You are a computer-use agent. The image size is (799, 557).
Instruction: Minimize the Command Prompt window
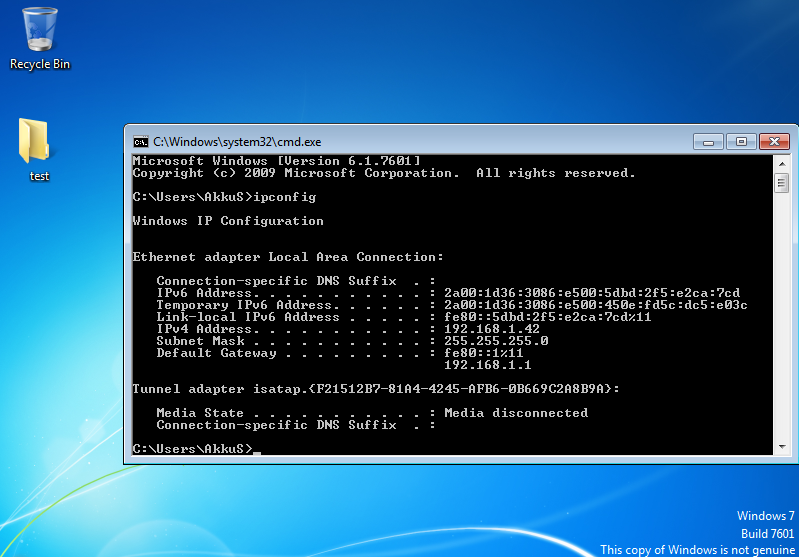point(708,142)
